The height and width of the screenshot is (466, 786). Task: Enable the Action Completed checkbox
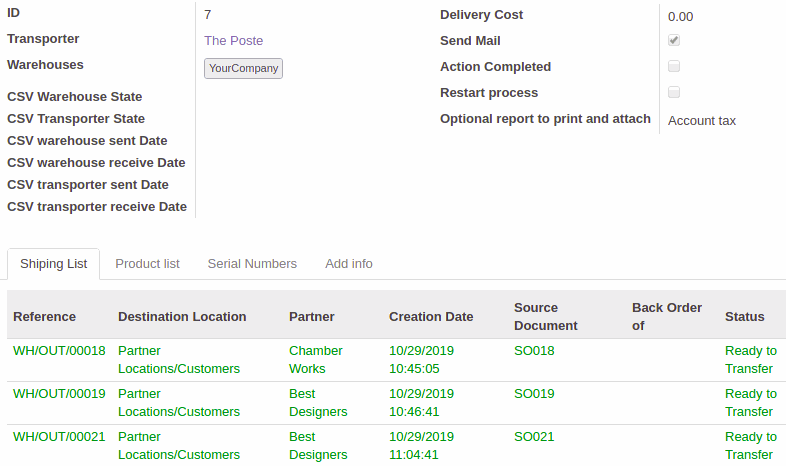coord(674,66)
